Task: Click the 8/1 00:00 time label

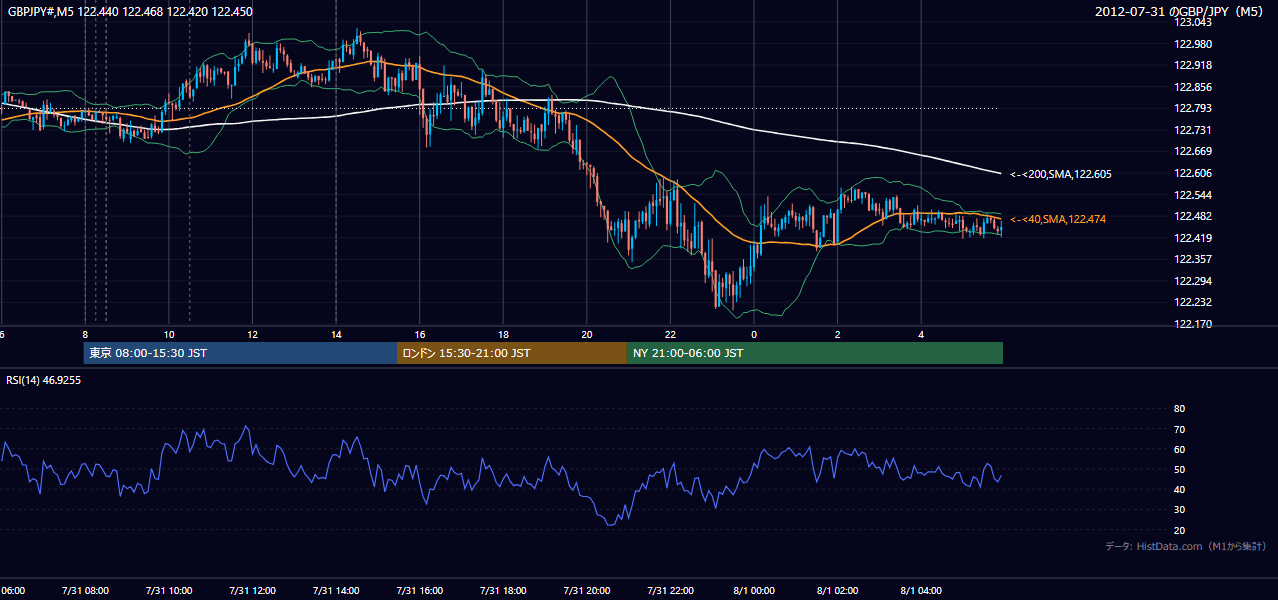Action: pos(754,591)
